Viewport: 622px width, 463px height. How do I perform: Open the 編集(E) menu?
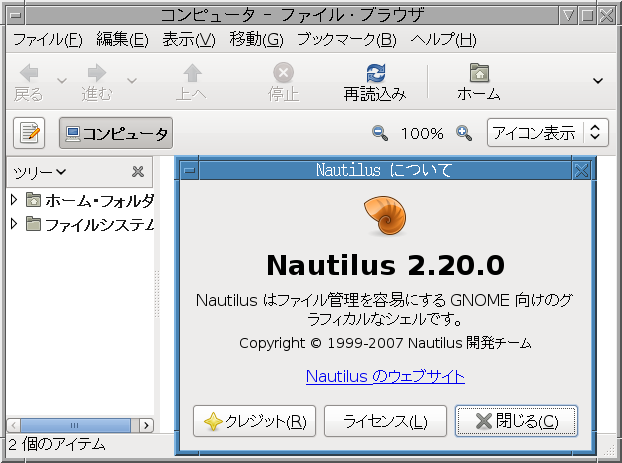[x=122, y=40]
